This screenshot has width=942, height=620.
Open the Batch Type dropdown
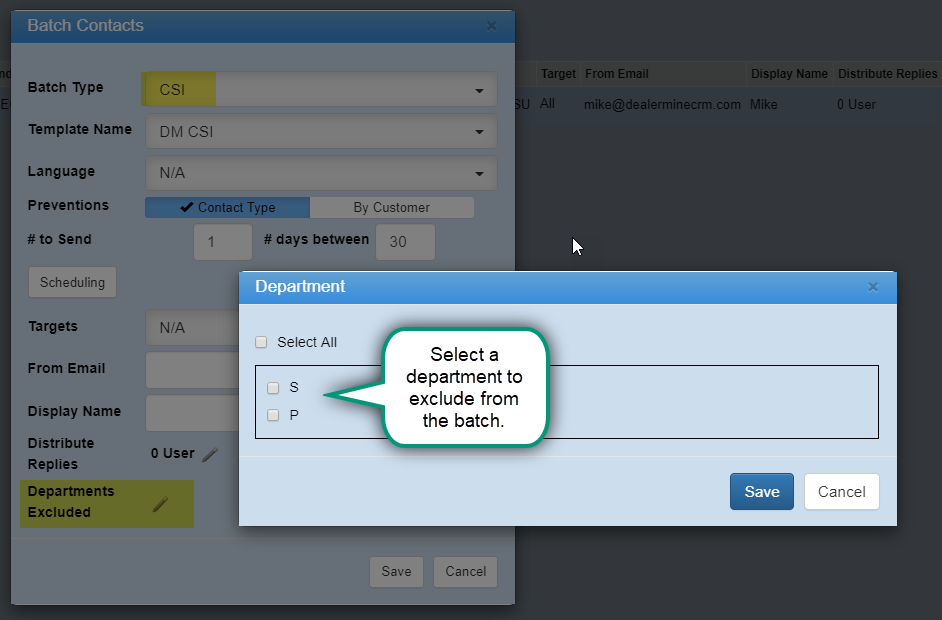(x=321, y=90)
